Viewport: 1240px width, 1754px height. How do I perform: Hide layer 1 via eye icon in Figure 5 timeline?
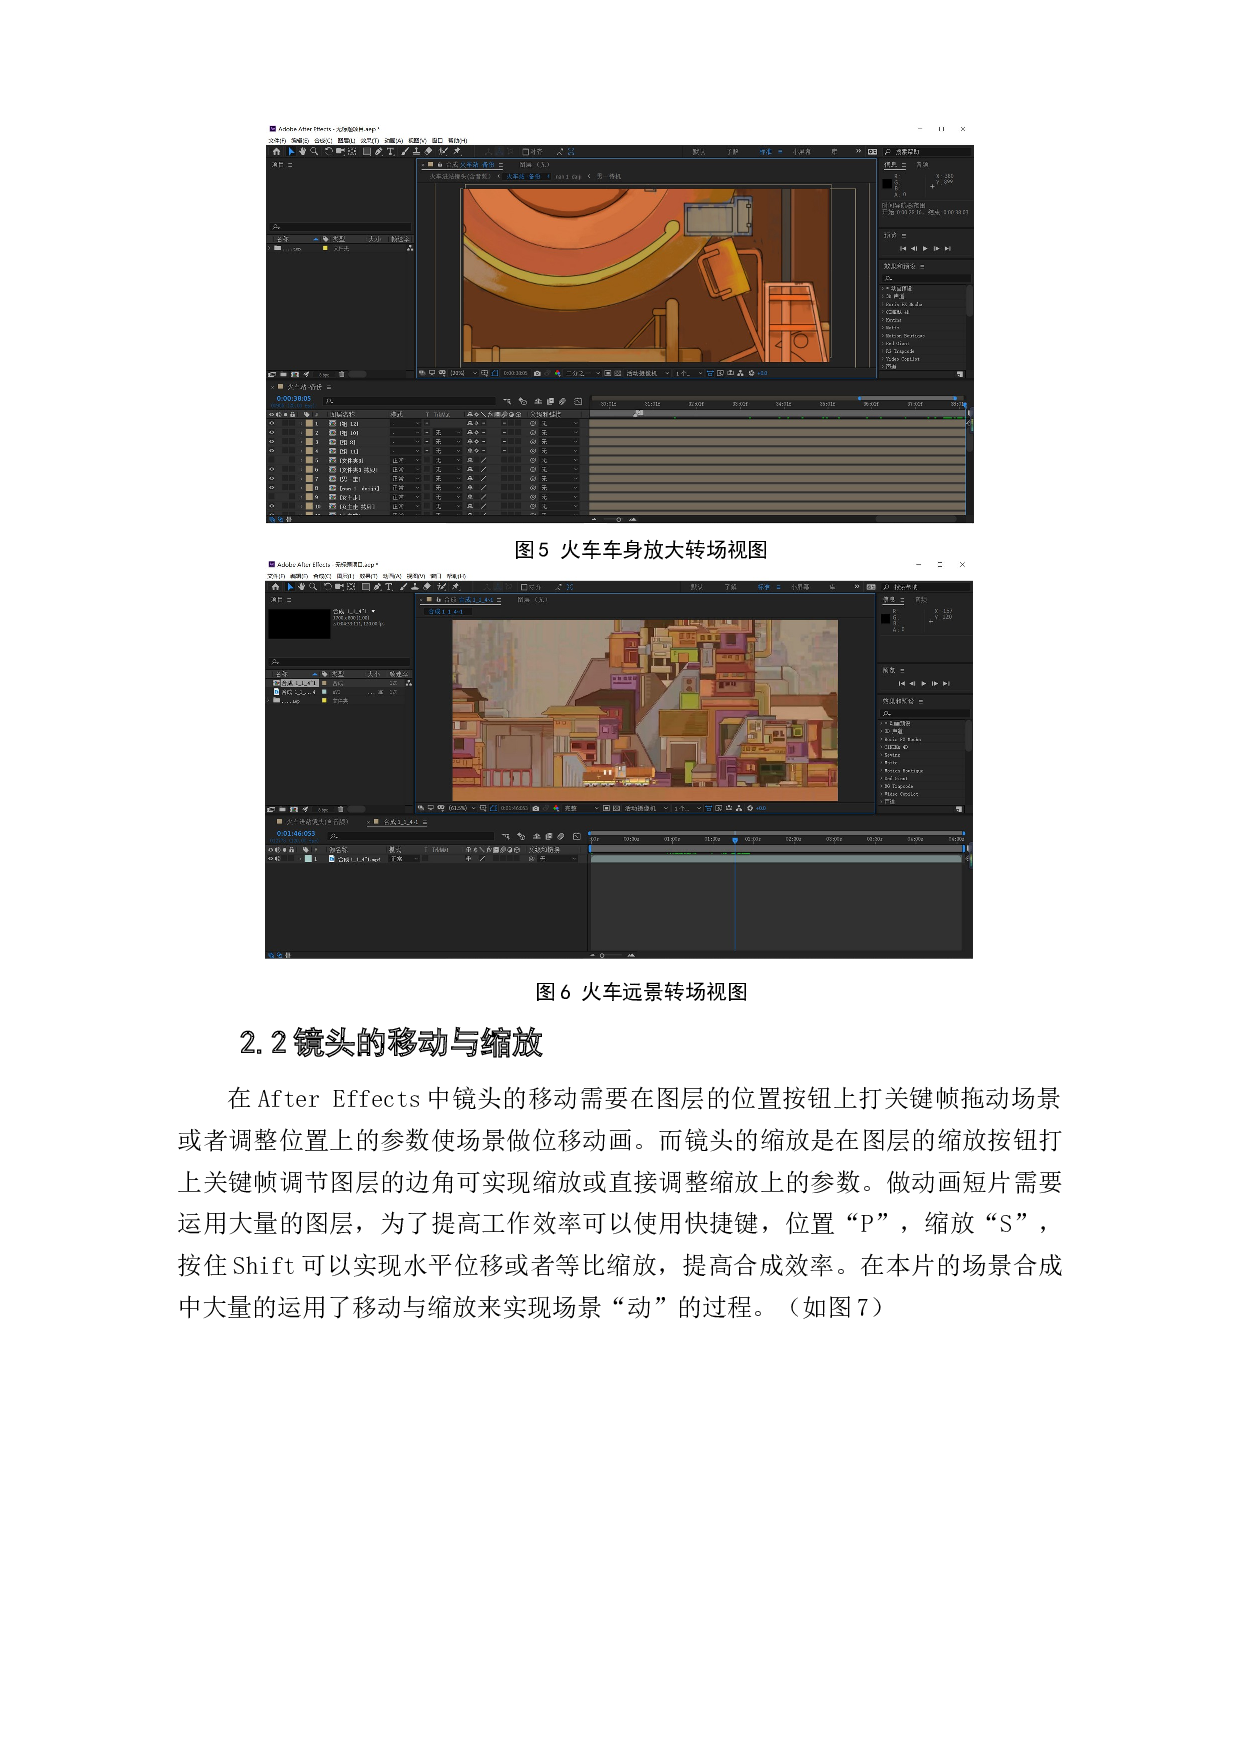tap(271, 424)
